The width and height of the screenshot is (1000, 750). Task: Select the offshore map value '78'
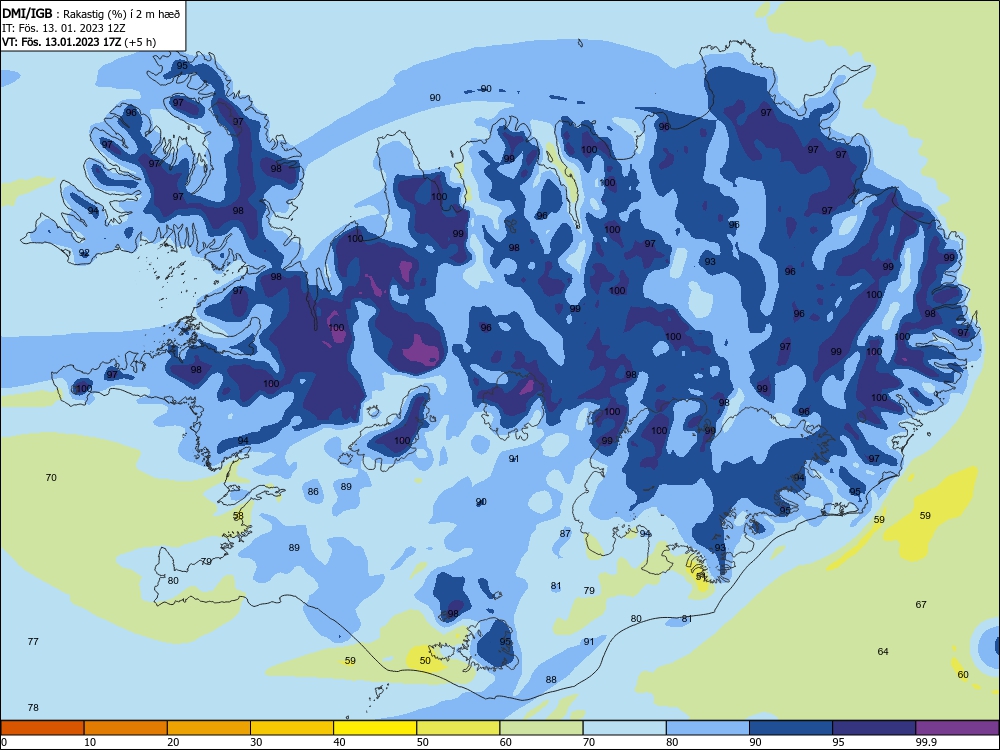click(x=33, y=708)
